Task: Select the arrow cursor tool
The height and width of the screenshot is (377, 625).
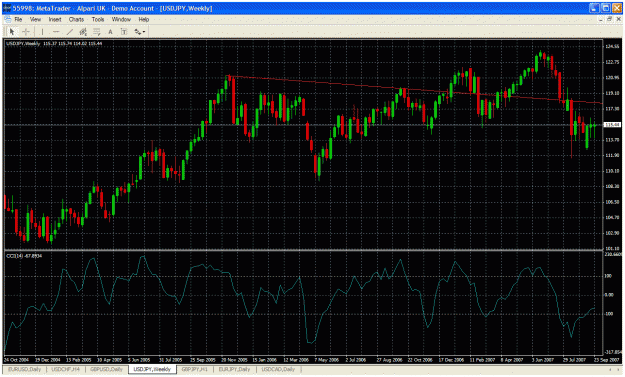Action: click(12, 32)
